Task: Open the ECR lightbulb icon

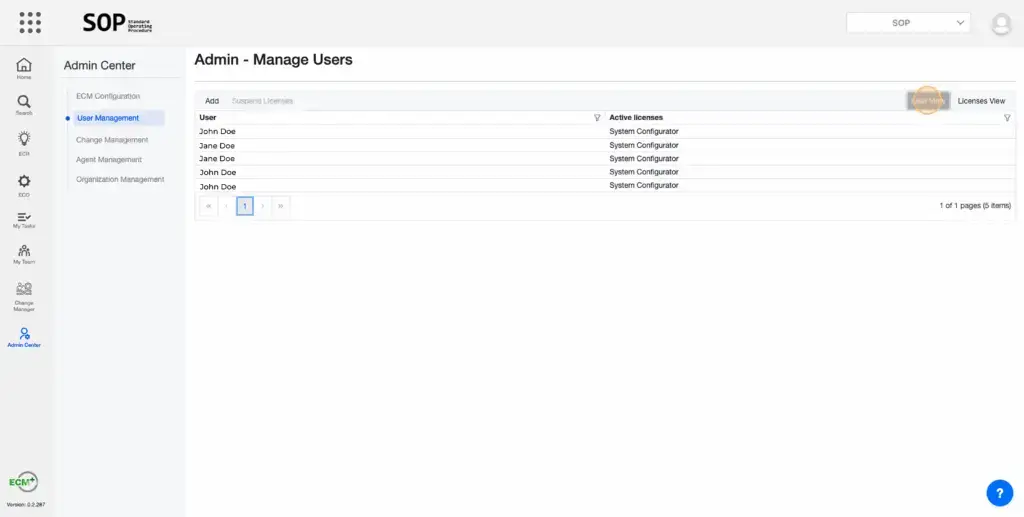Action: pyautogui.click(x=23, y=142)
